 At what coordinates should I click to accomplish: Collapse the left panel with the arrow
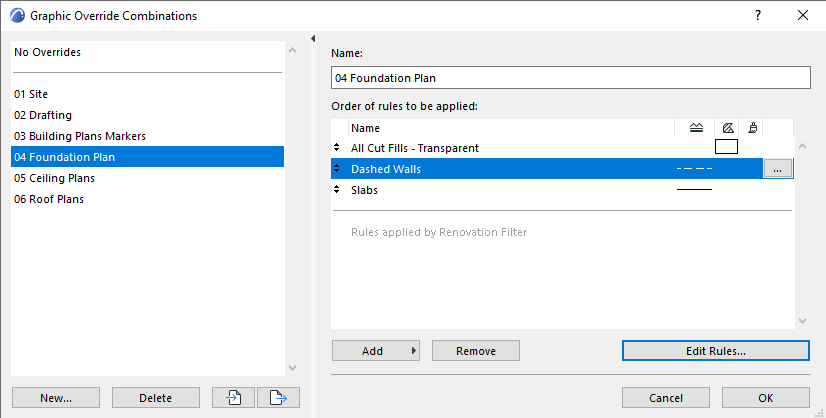[314, 39]
